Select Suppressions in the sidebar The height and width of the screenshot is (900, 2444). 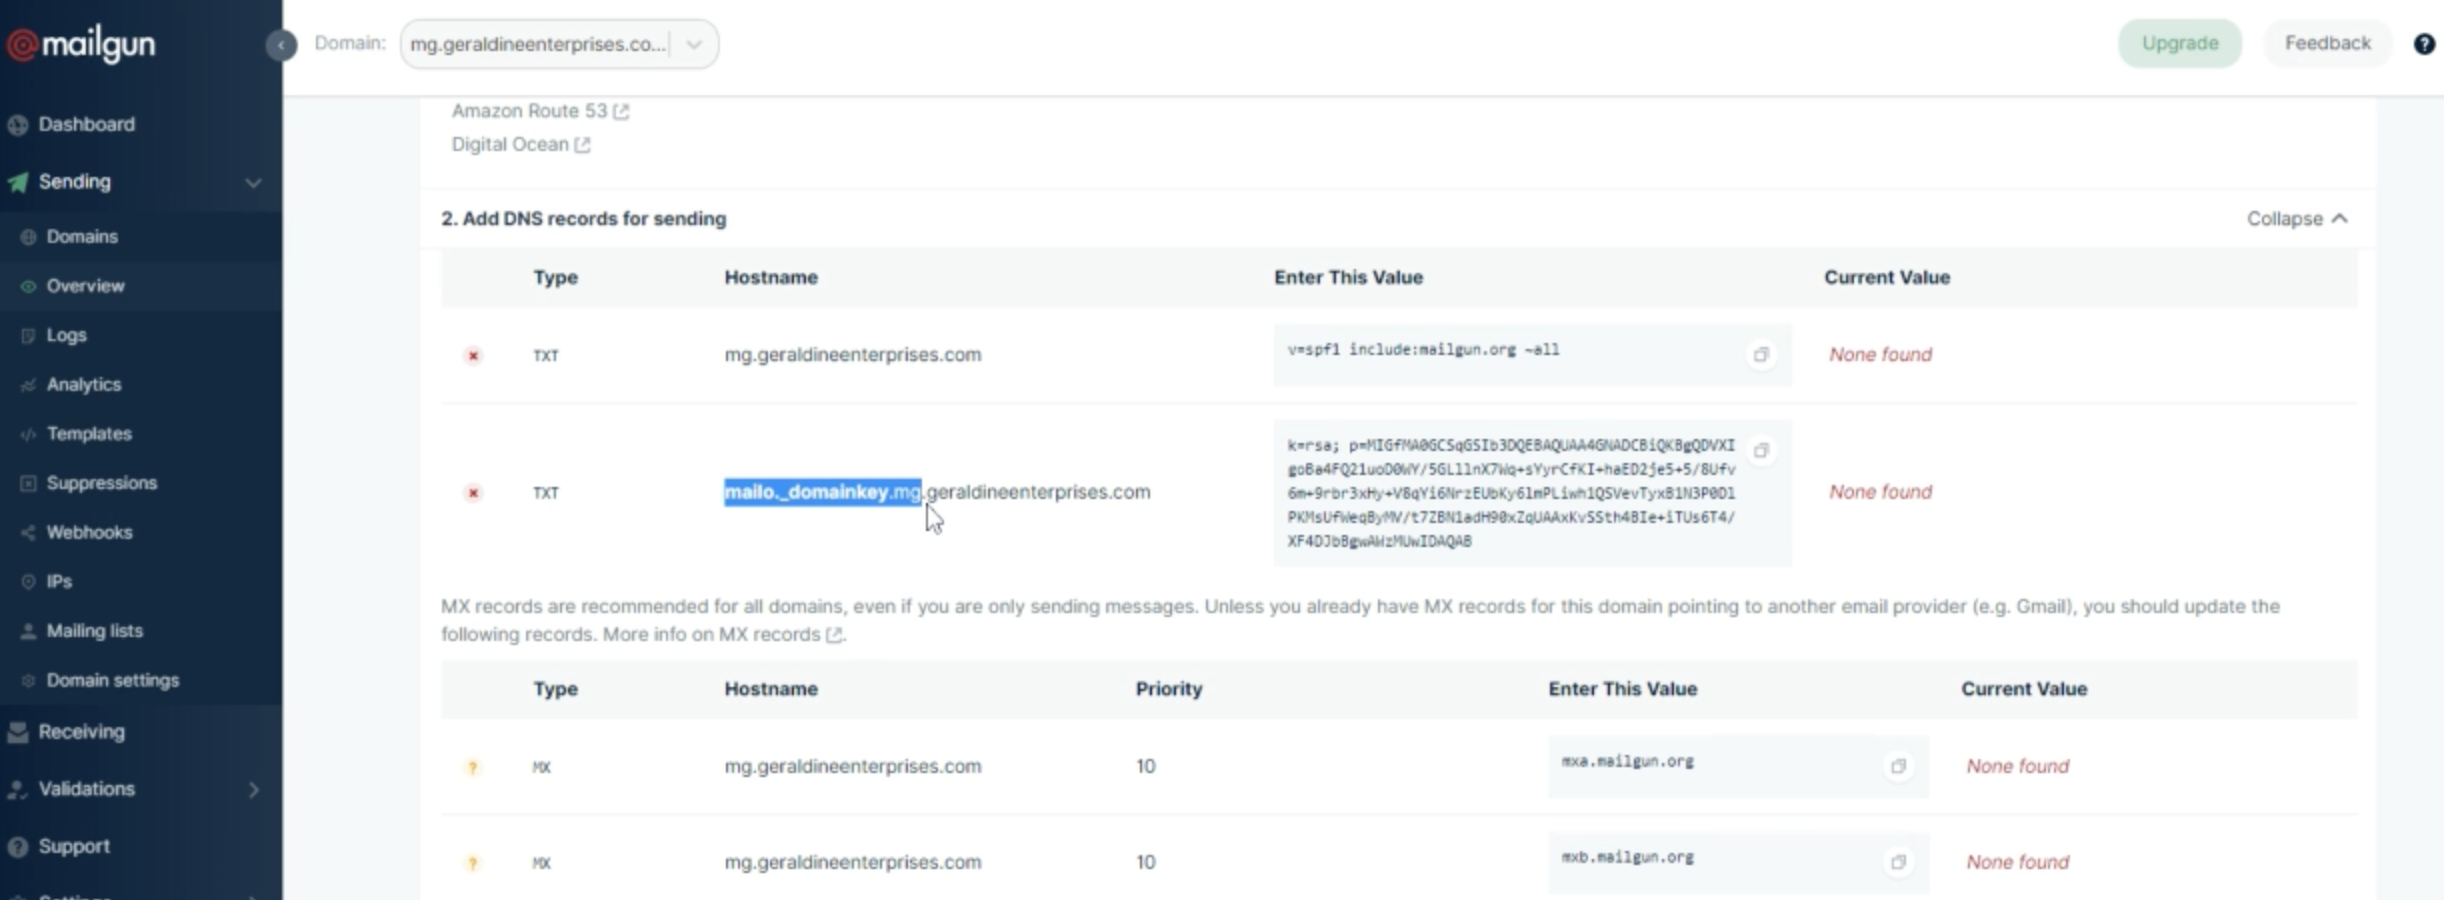27,482
